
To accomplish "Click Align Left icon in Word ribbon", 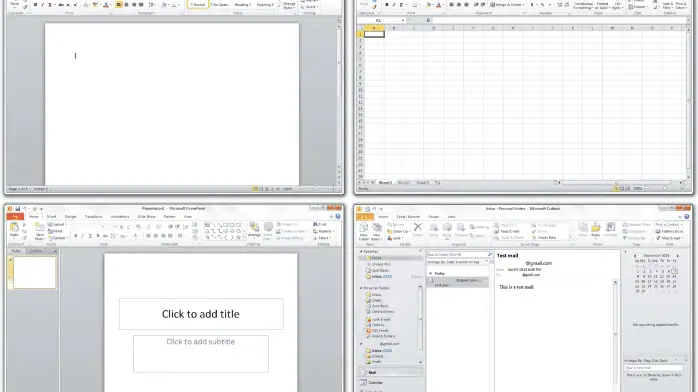I will (x=119, y=4).
